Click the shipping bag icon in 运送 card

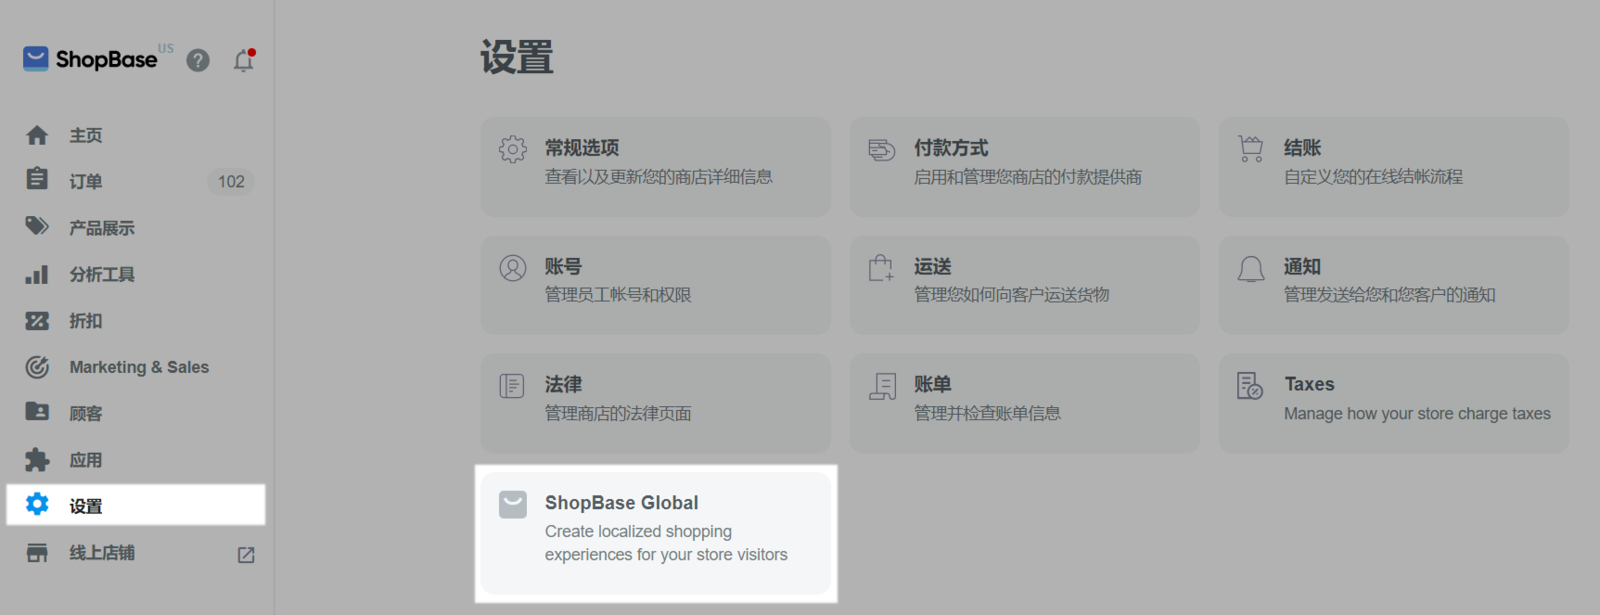[881, 268]
